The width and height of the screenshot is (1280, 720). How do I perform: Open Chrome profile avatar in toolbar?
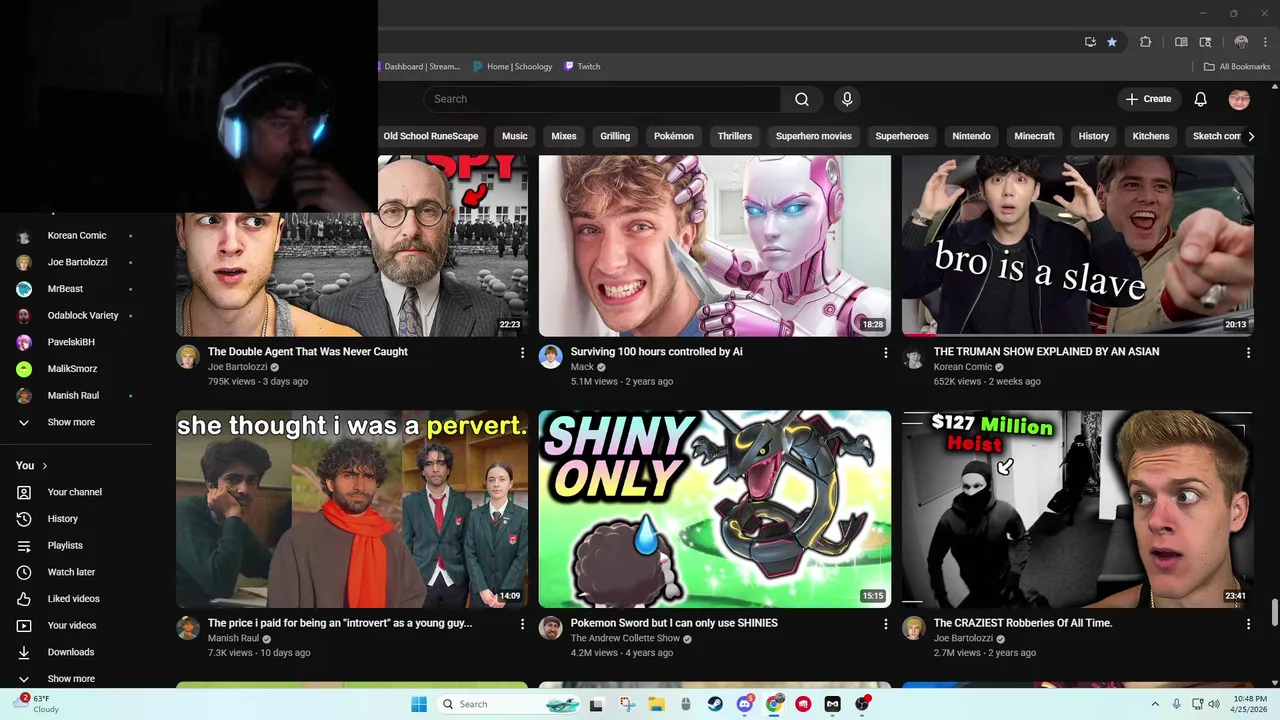[1241, 42]
